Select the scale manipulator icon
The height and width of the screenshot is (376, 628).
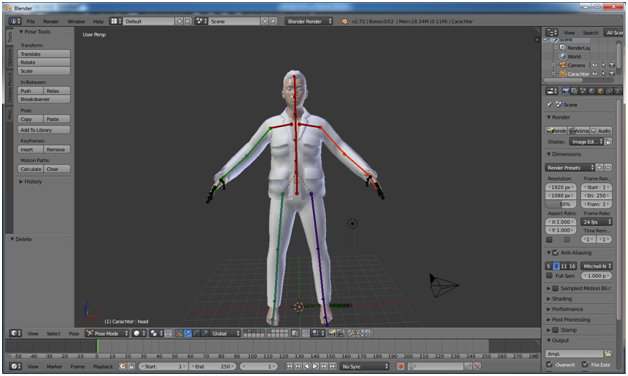click(205, 333)
